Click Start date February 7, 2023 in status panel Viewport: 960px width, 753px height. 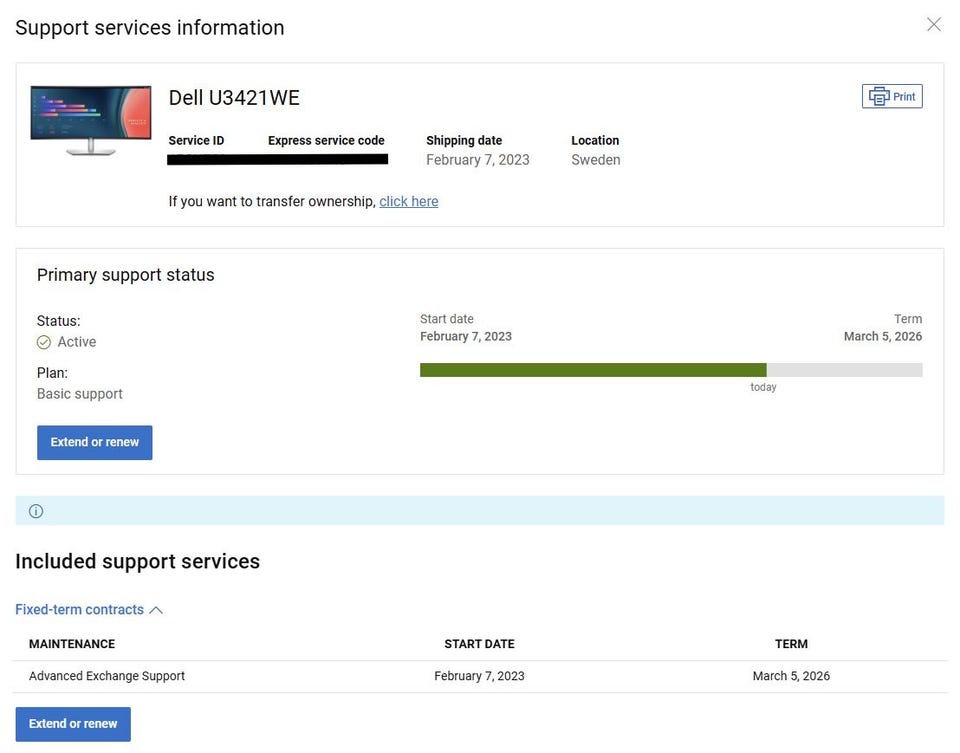pyautogui.click(x=465, y=336)
